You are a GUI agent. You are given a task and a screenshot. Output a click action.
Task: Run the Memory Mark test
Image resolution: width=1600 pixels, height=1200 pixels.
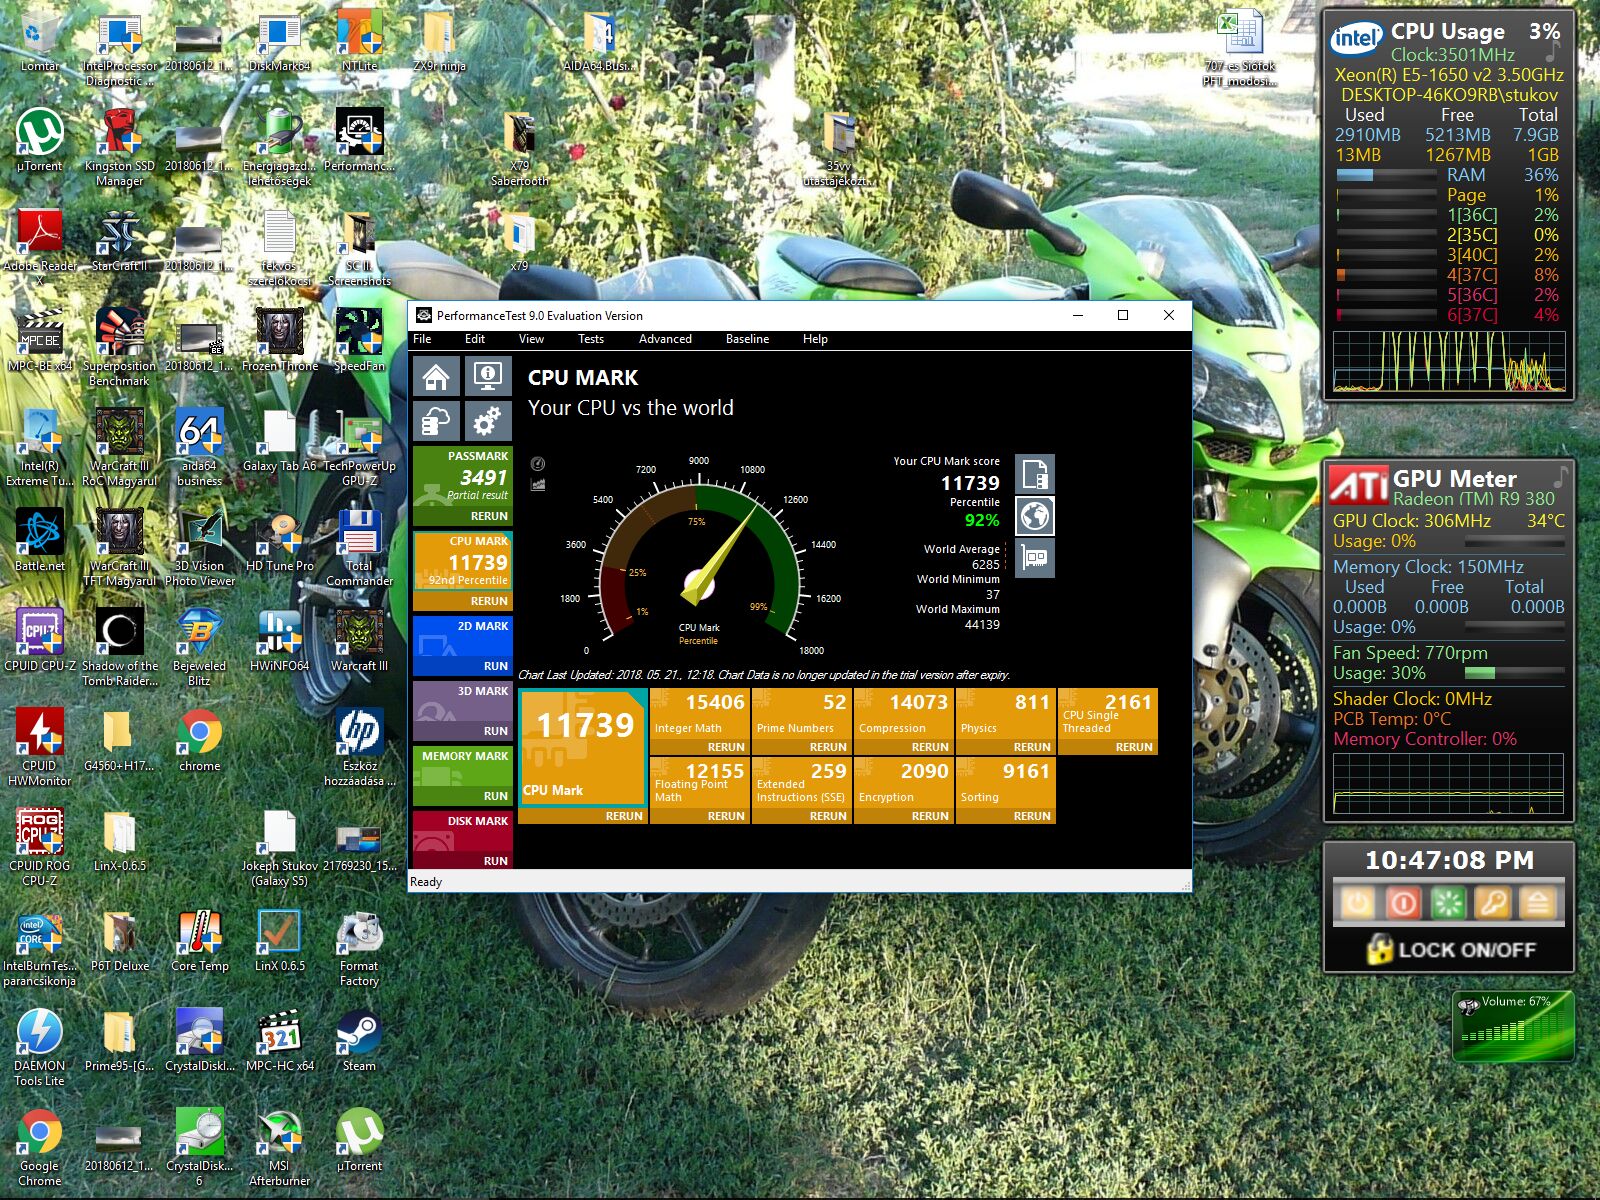tap(496, 796)
